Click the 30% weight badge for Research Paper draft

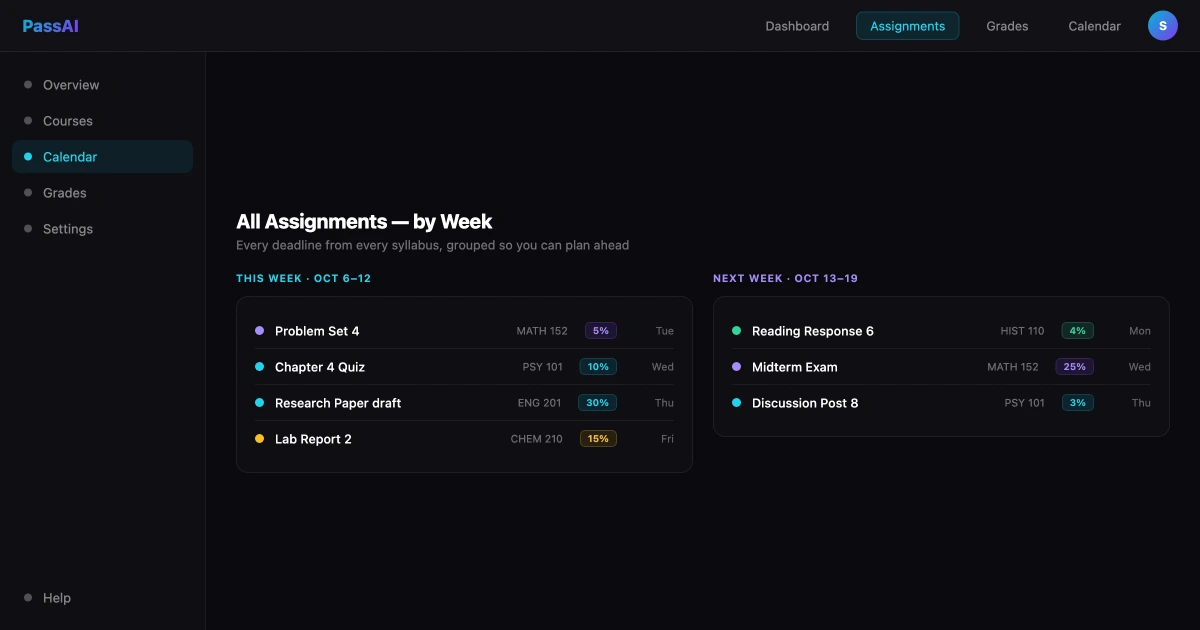(598, 403)
